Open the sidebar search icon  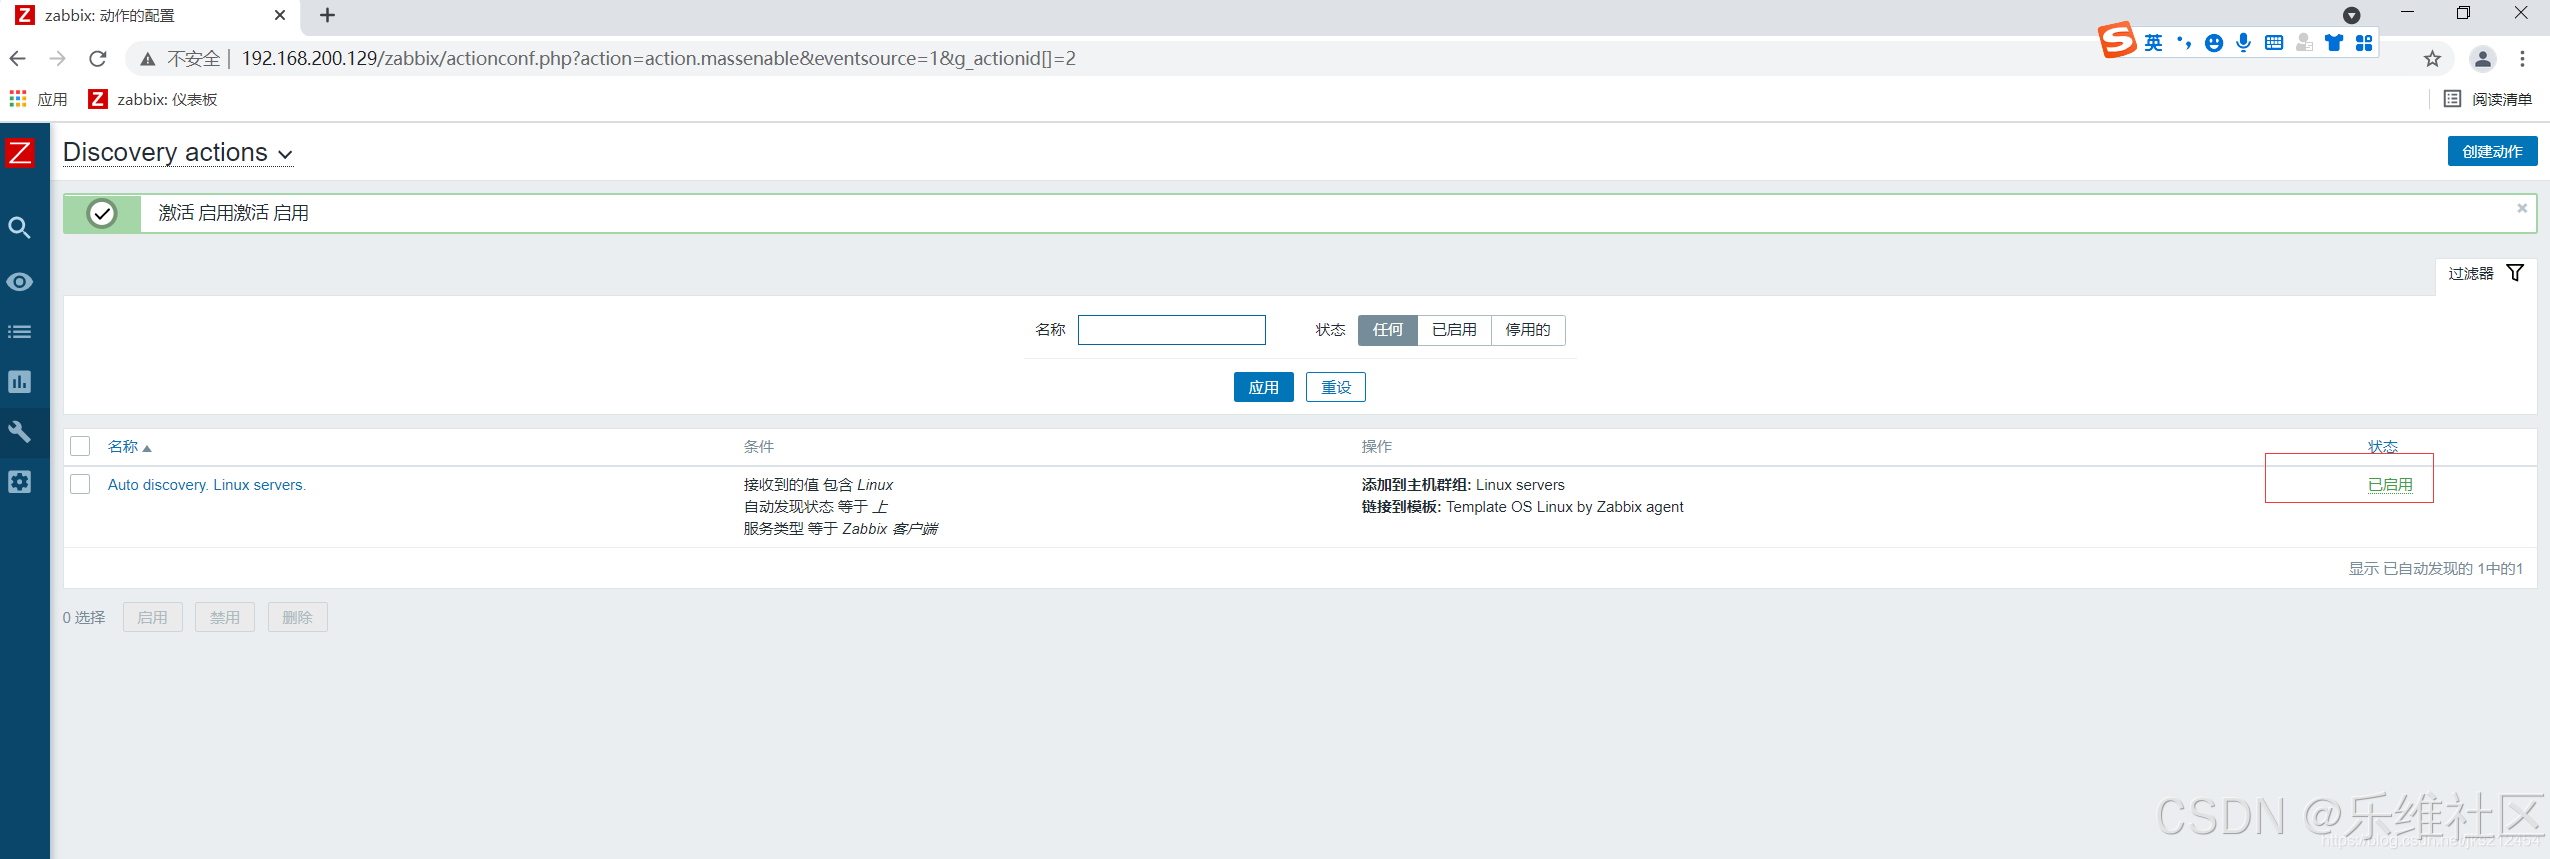click(19, 228)
